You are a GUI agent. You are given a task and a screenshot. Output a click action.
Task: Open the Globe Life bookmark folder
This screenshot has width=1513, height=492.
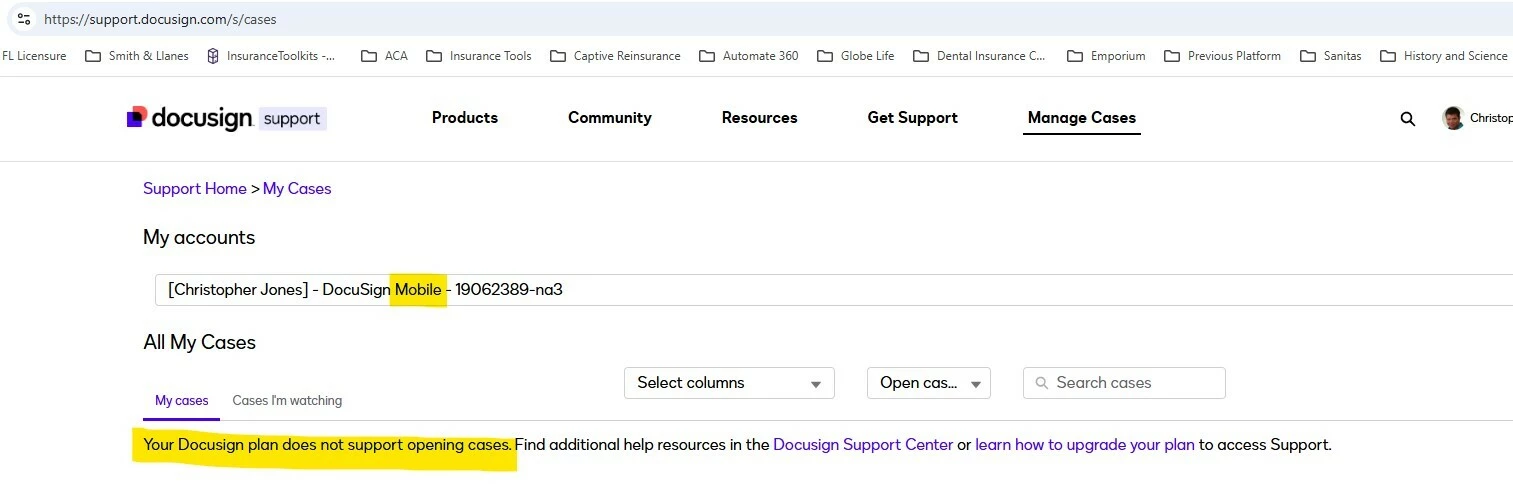pyautogui.click(x=856, y=56)
